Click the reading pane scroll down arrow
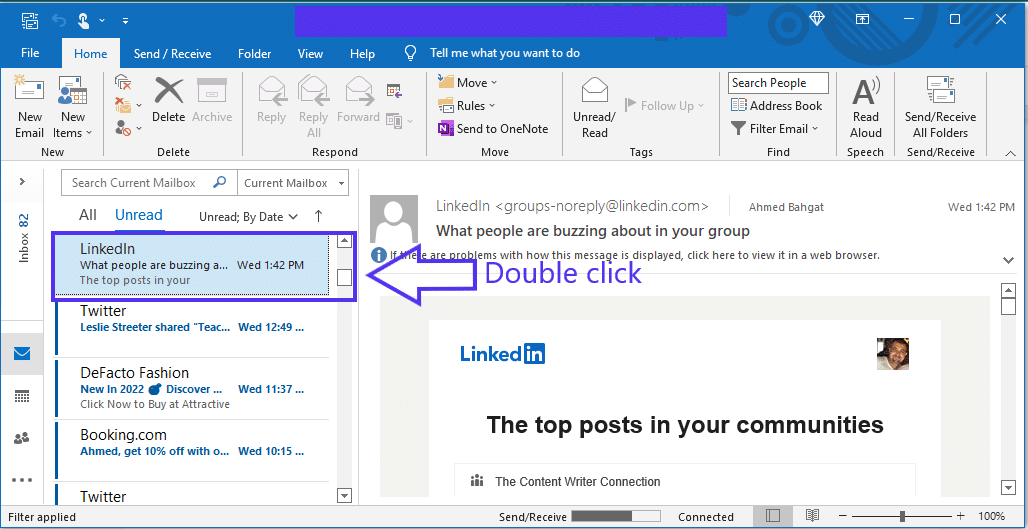1028x529 pixels. tap(1009, 487)
